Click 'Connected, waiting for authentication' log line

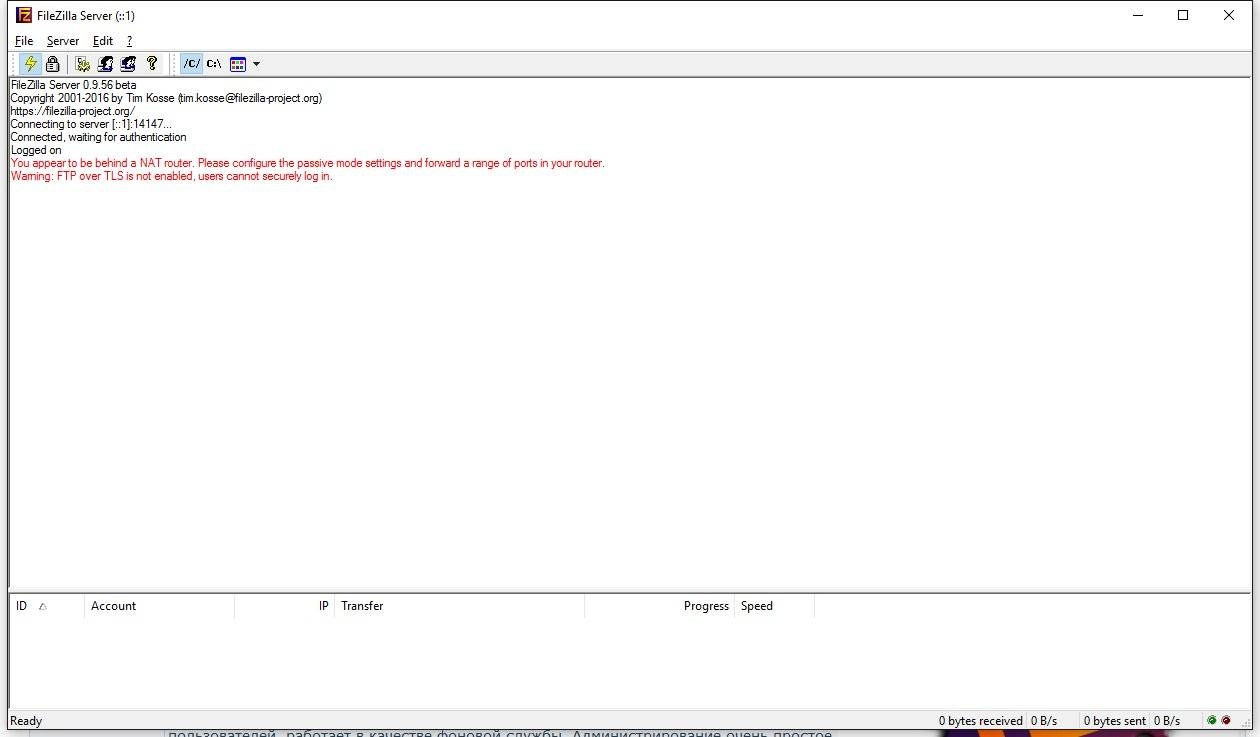tap(98, 137)
